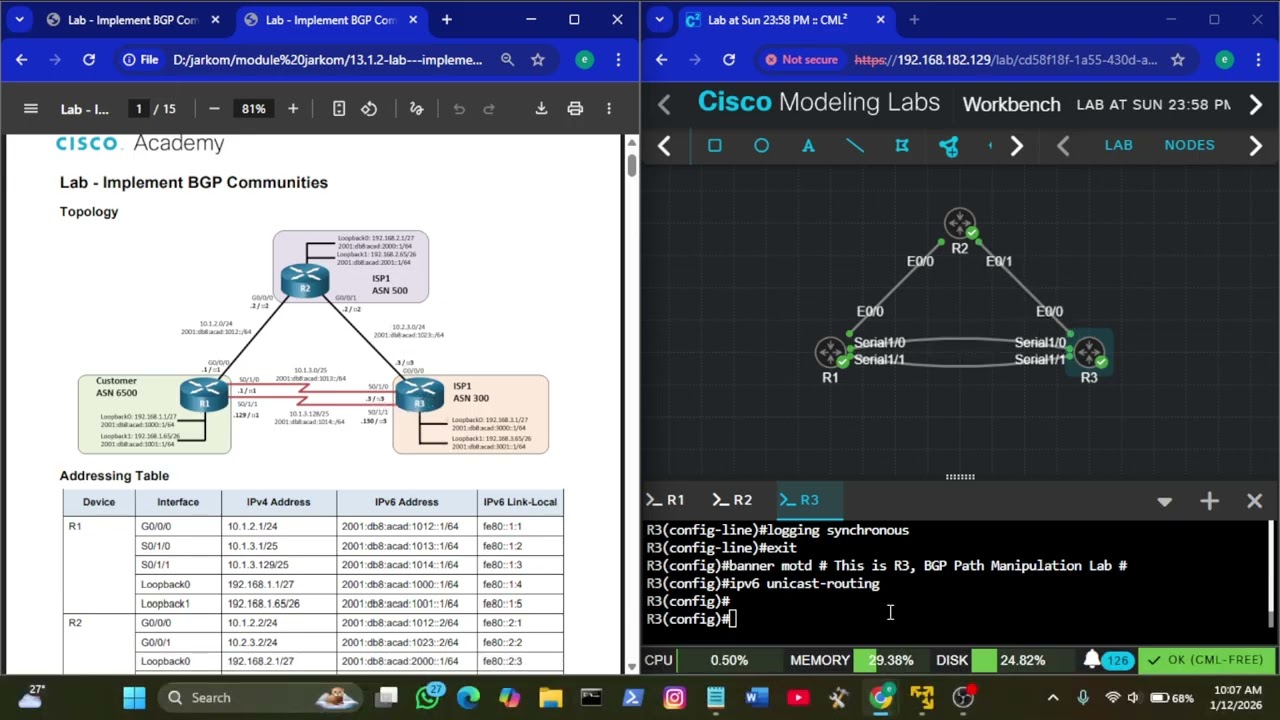Reload the CML browser page
This screenshot has height=720, width=1280.
(x=729, y=60)
